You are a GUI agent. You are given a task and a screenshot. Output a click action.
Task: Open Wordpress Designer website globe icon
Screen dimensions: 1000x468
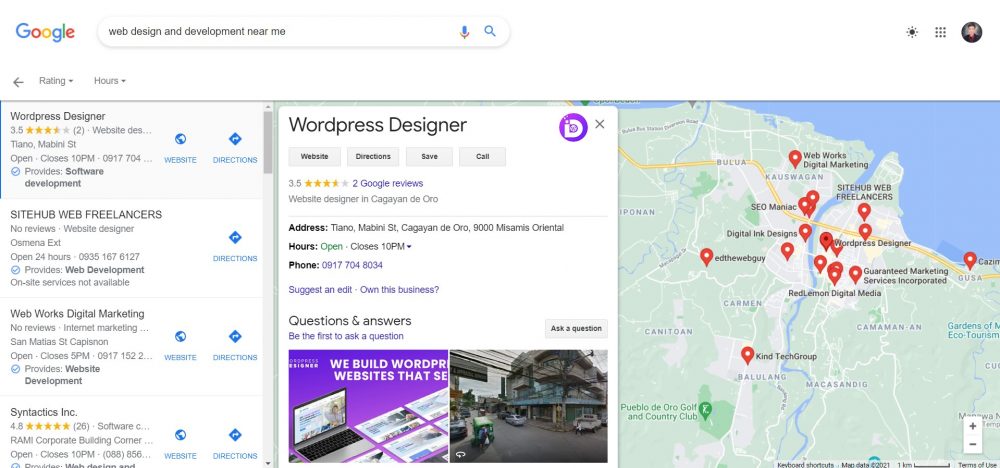pyautogui.click(x=180, y=139)
